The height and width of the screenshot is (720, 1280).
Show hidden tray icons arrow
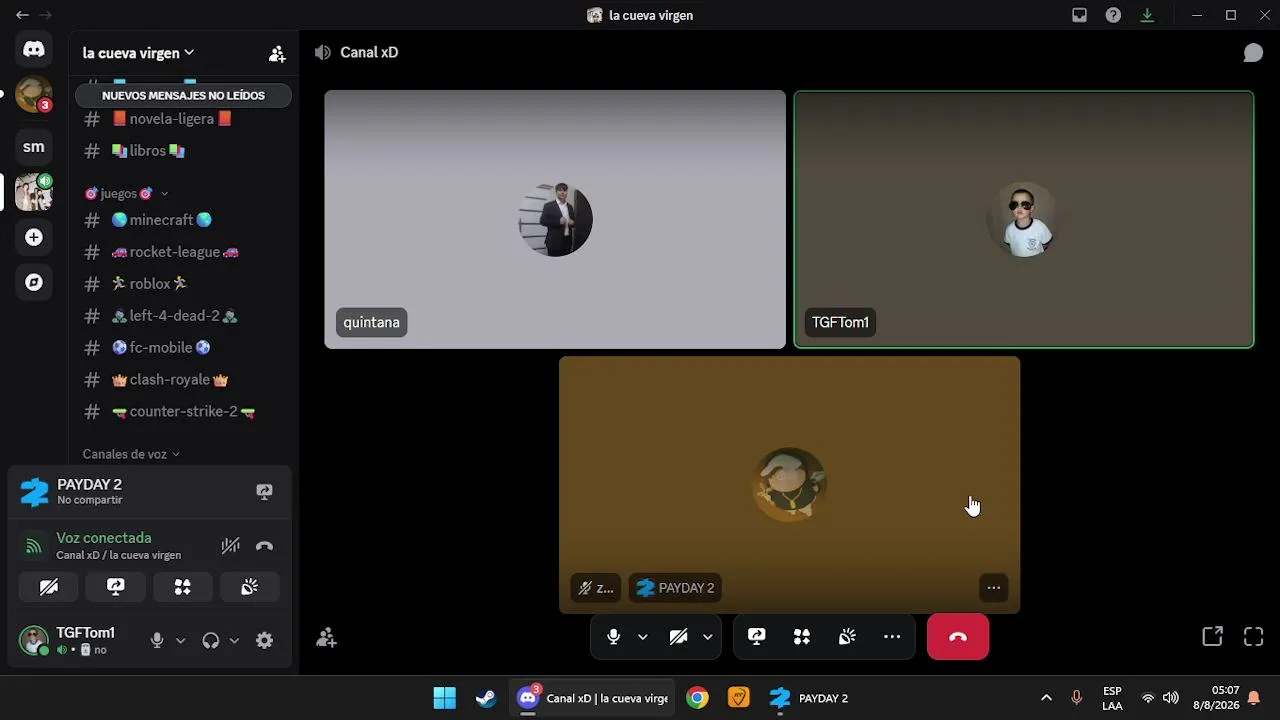click(1046, 698)
